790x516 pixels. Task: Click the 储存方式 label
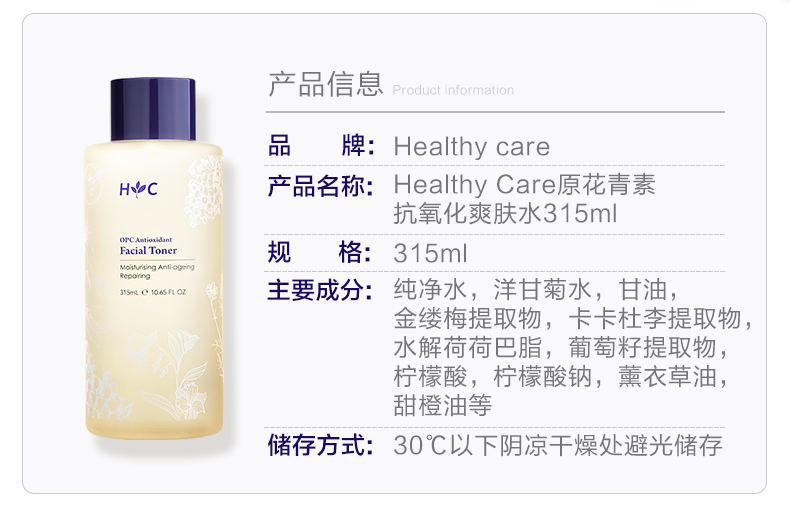pyautogui.click(x=320, y=445)
